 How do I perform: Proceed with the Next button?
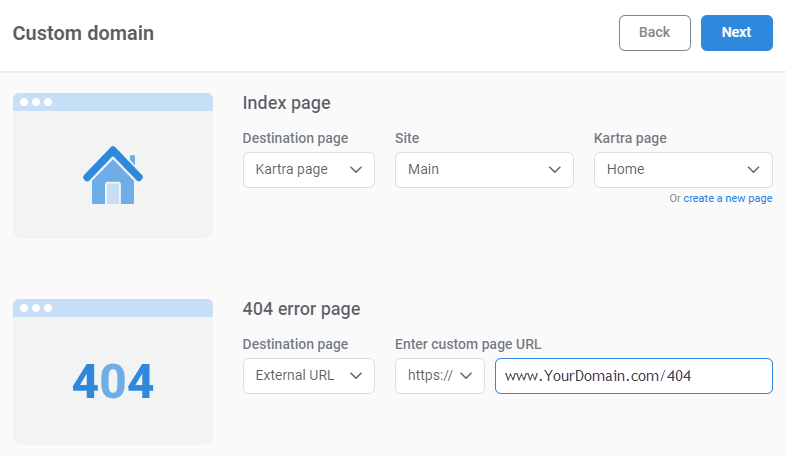click(x=736, y=33)
